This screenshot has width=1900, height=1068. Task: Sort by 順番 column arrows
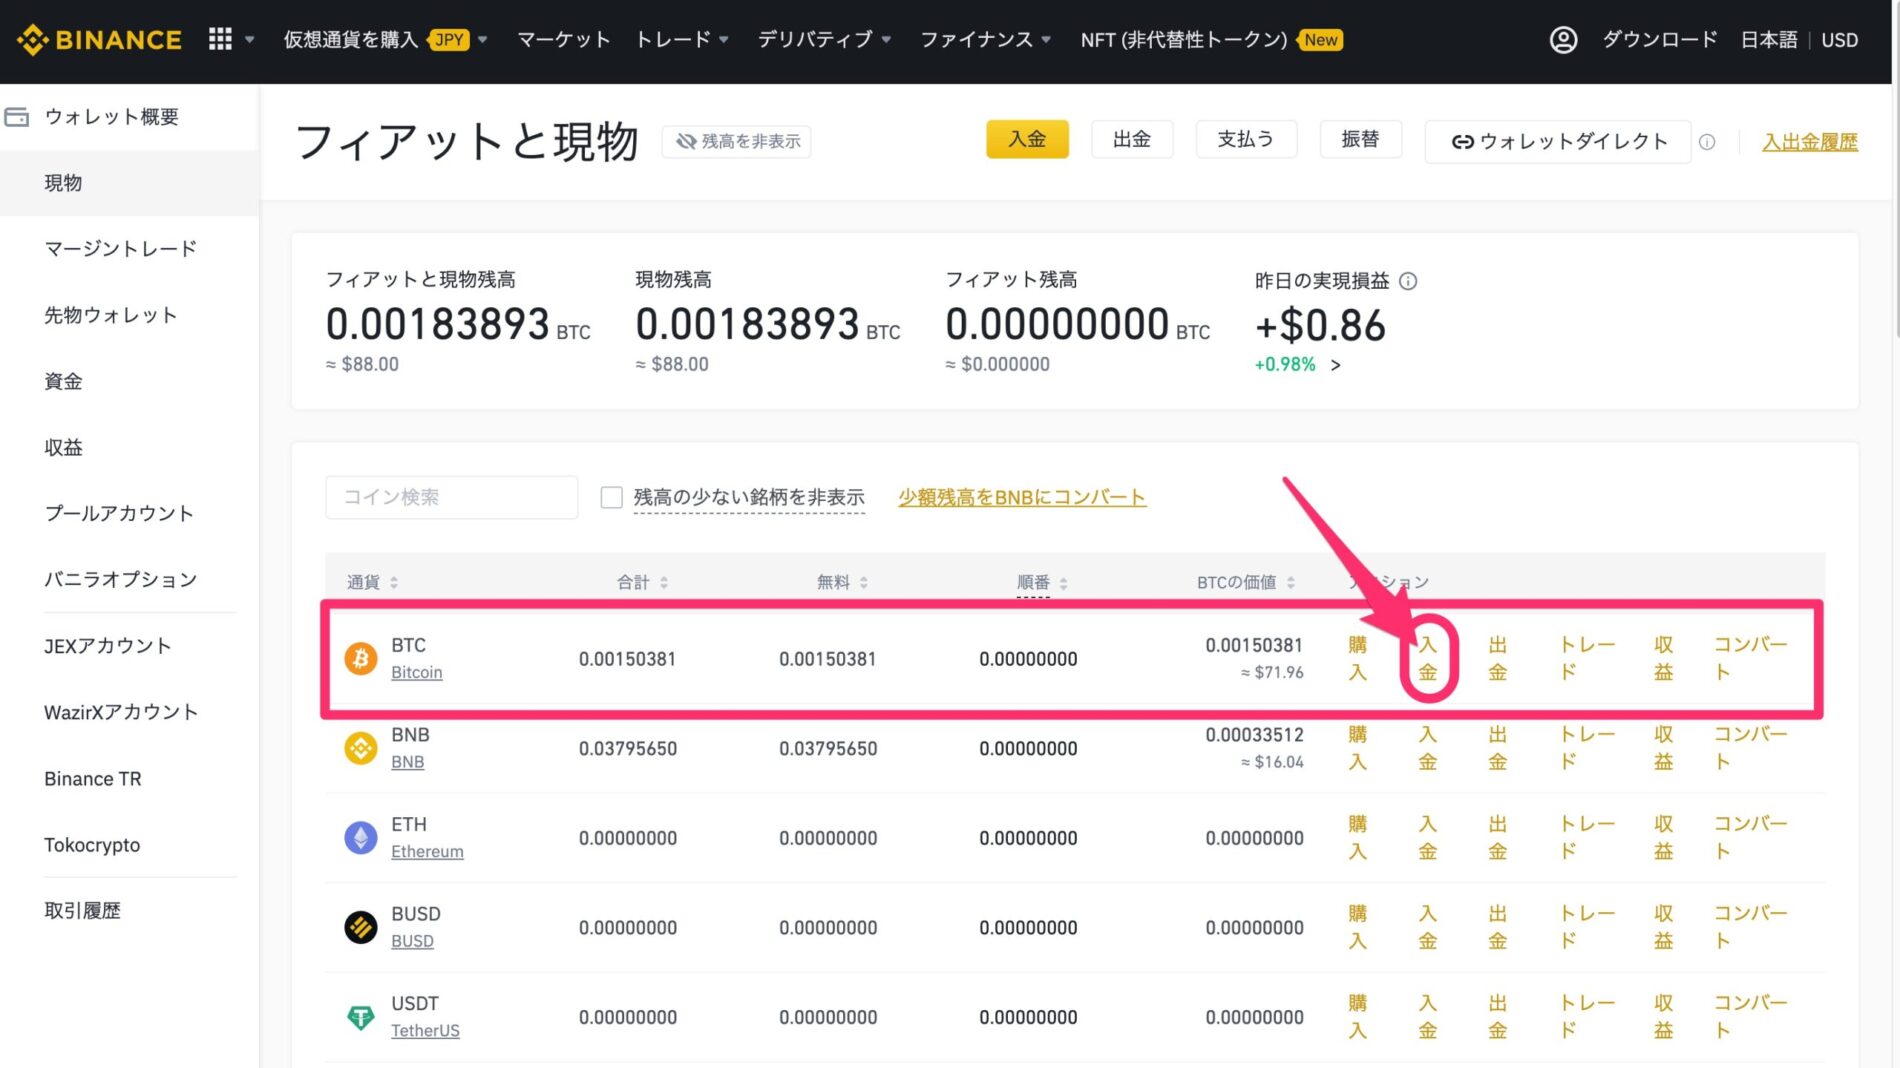[1064, 582]
